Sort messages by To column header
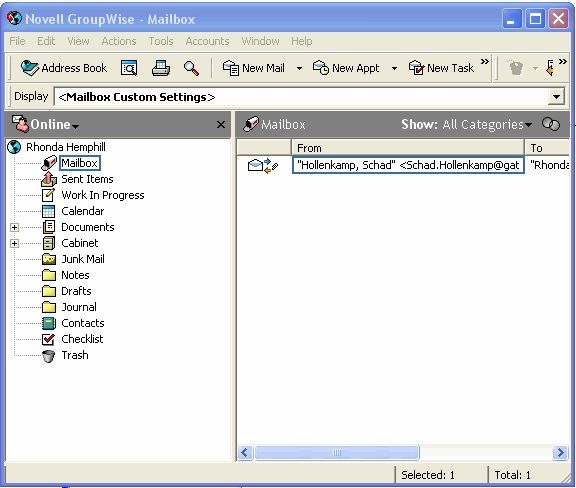The image size is (576, 488). coord(547,148)
